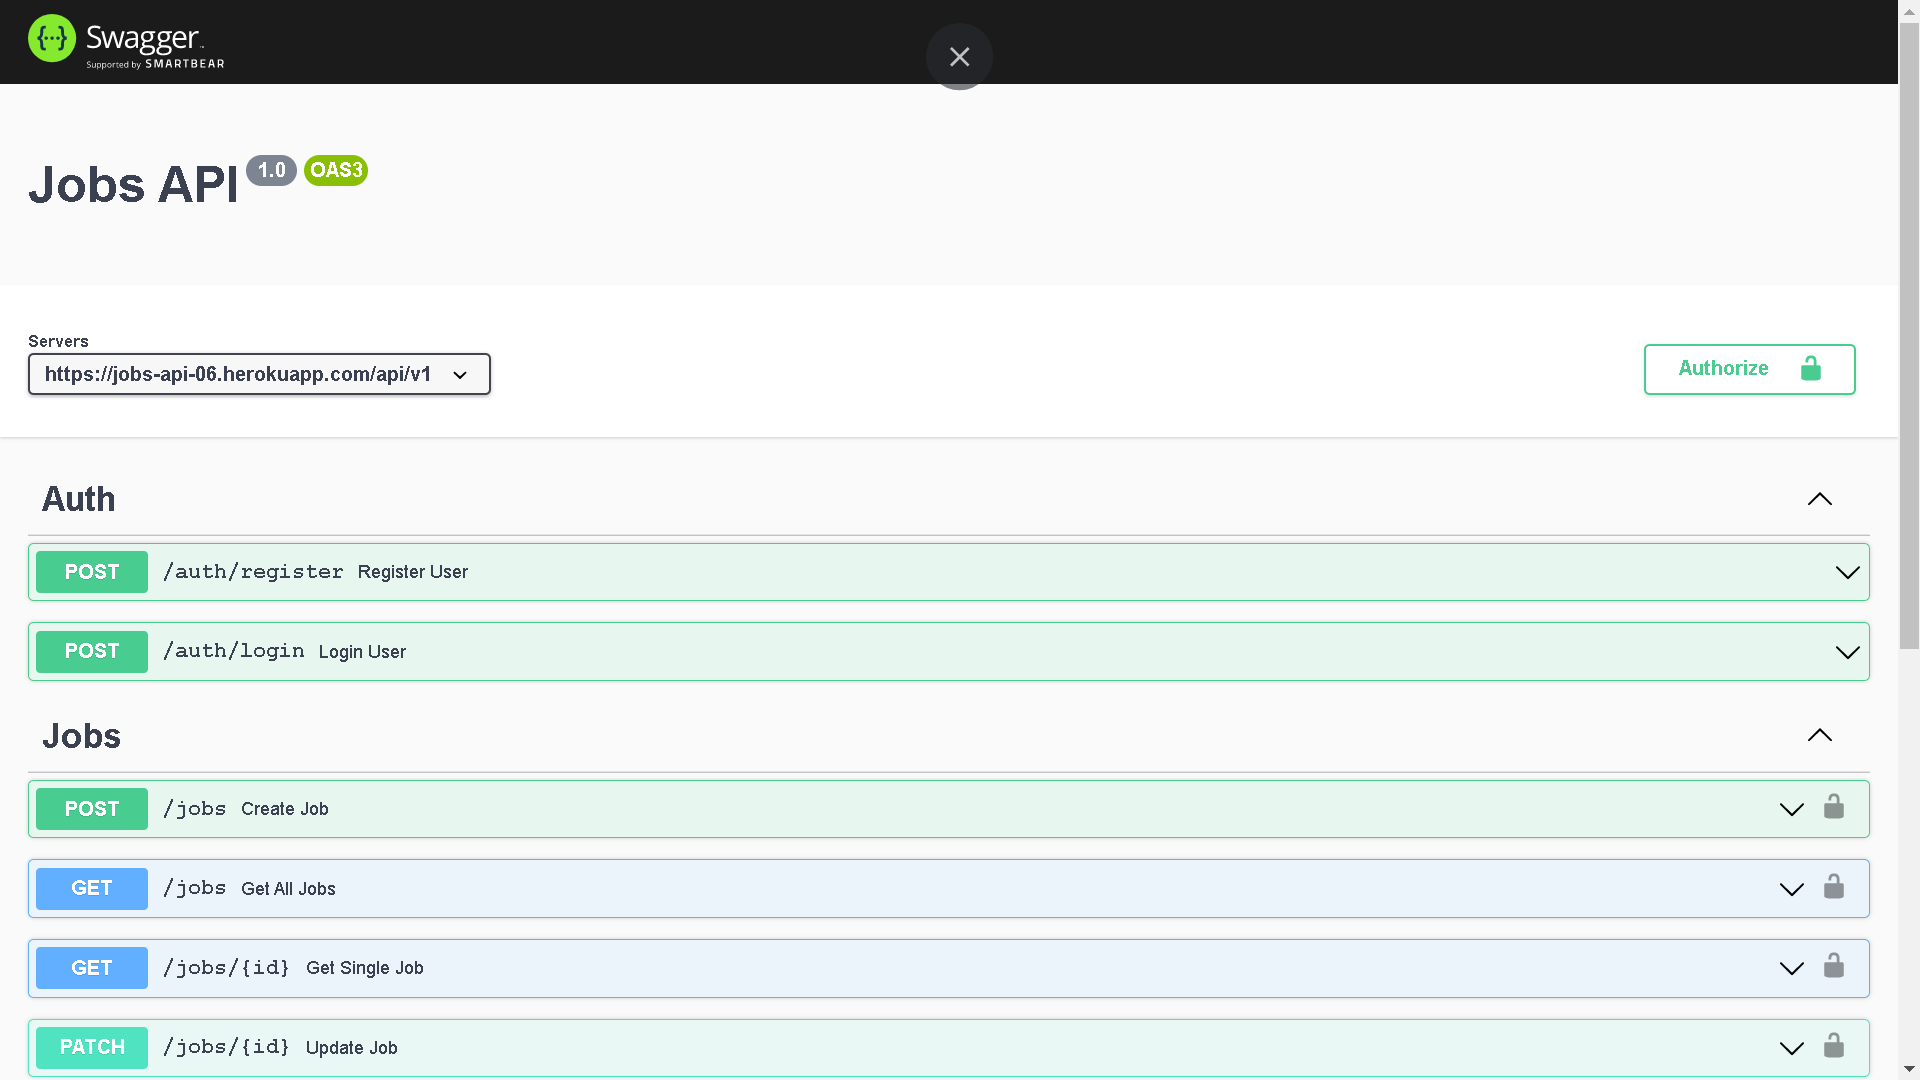This screenshot has width=1920, height=1080.
Task: Click the OAS3 badge next to the title
Action: pyautogui.click(x=335, y=171)
